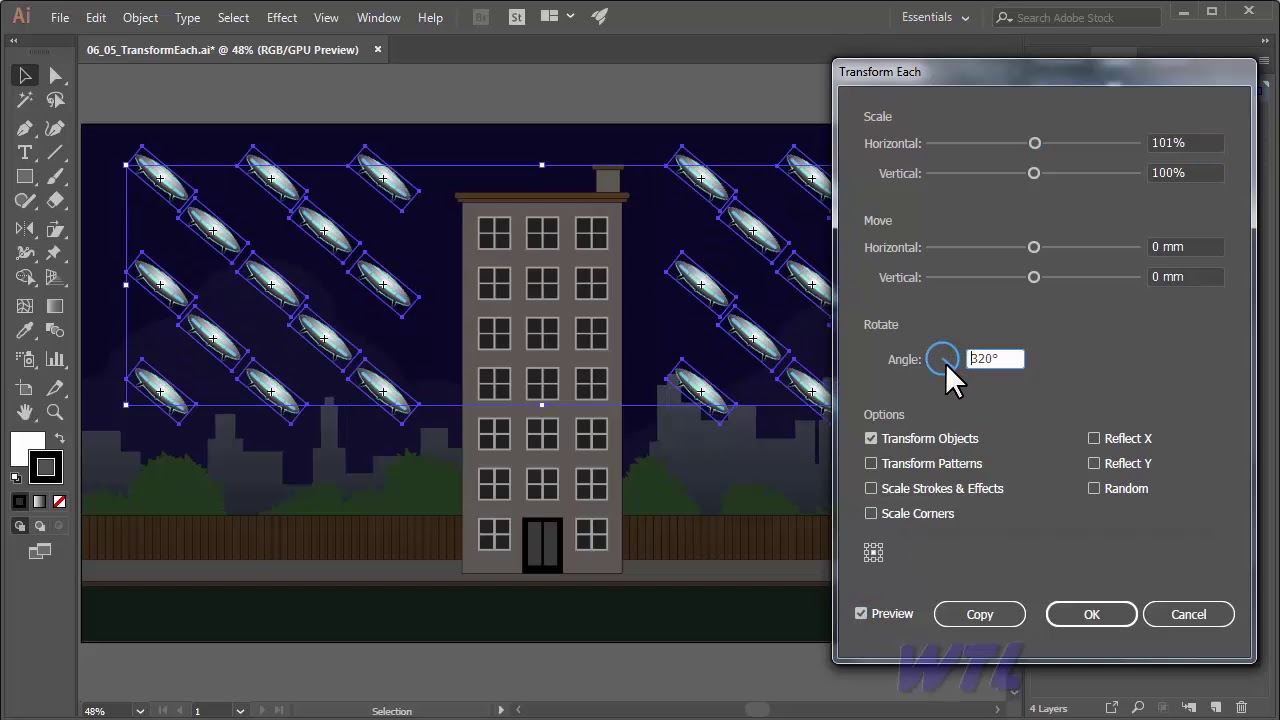The width and height of the screenshot is (1280, 720).
Task: Cancel the Transform Each dialog
Action: point(1189,614)
